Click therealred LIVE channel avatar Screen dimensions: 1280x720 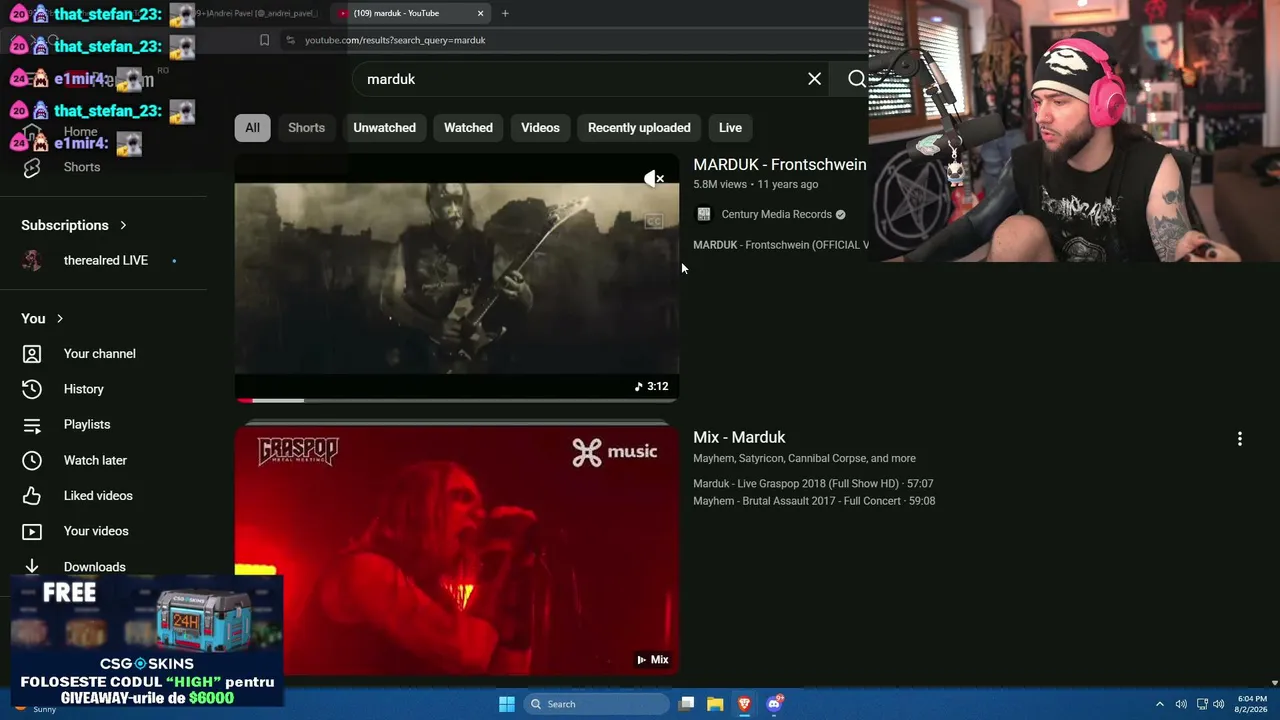(x=32, y=260)
